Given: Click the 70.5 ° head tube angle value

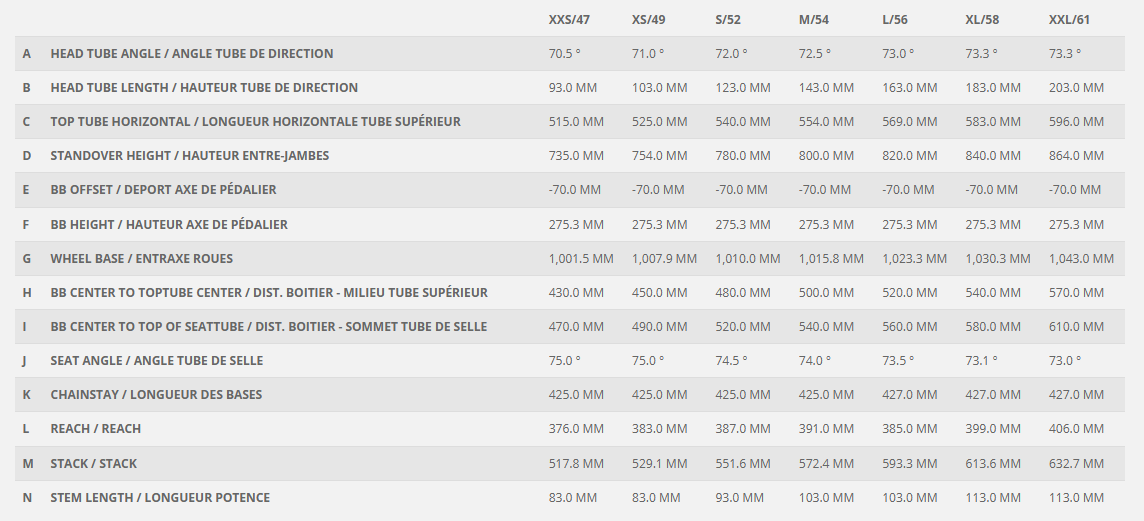Looking at the screenshot, I should tap(565, 54).
